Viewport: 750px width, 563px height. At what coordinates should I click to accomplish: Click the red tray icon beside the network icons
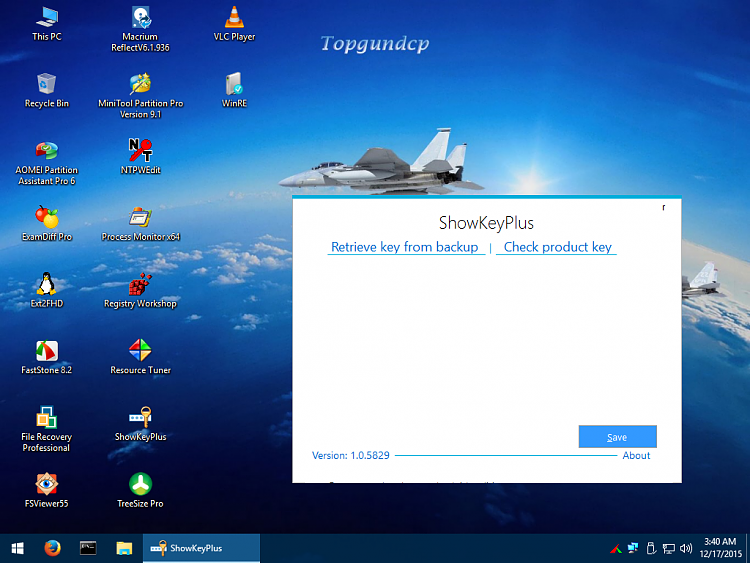[616, 549]
